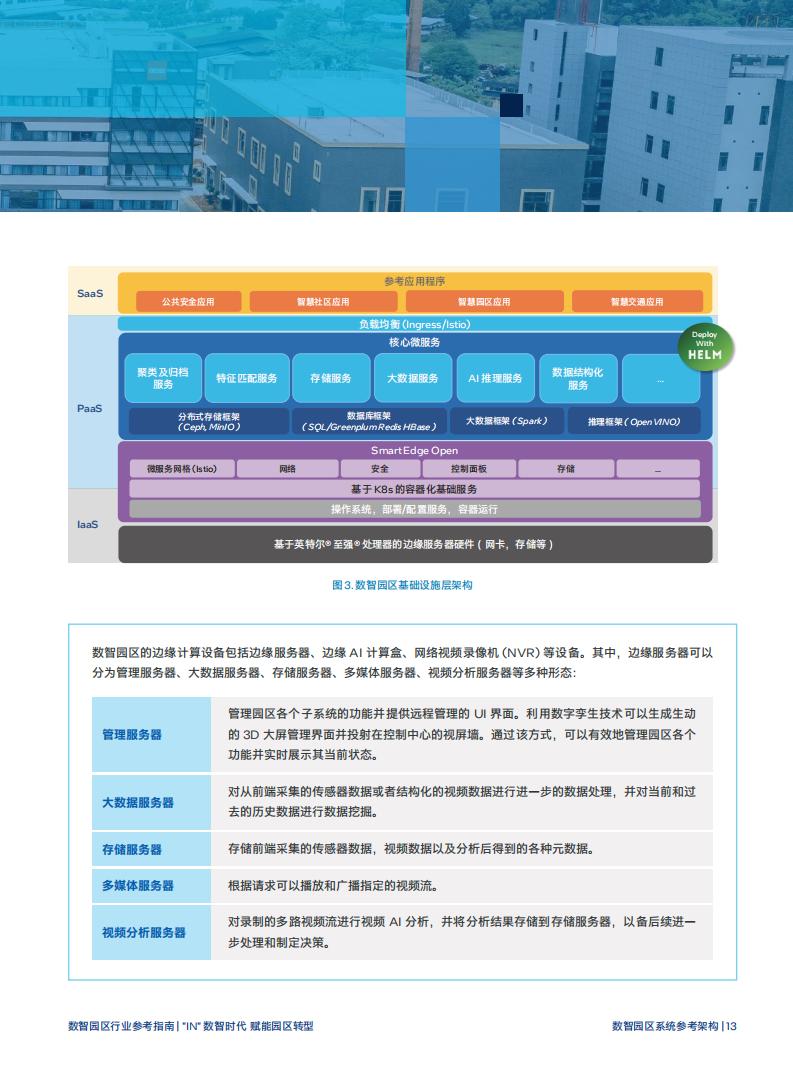Image resolution: width=793 pixels, height=1077 pixels.
Task: Select the 微服务网格 (Istio) box
Action: pos(182,468)
